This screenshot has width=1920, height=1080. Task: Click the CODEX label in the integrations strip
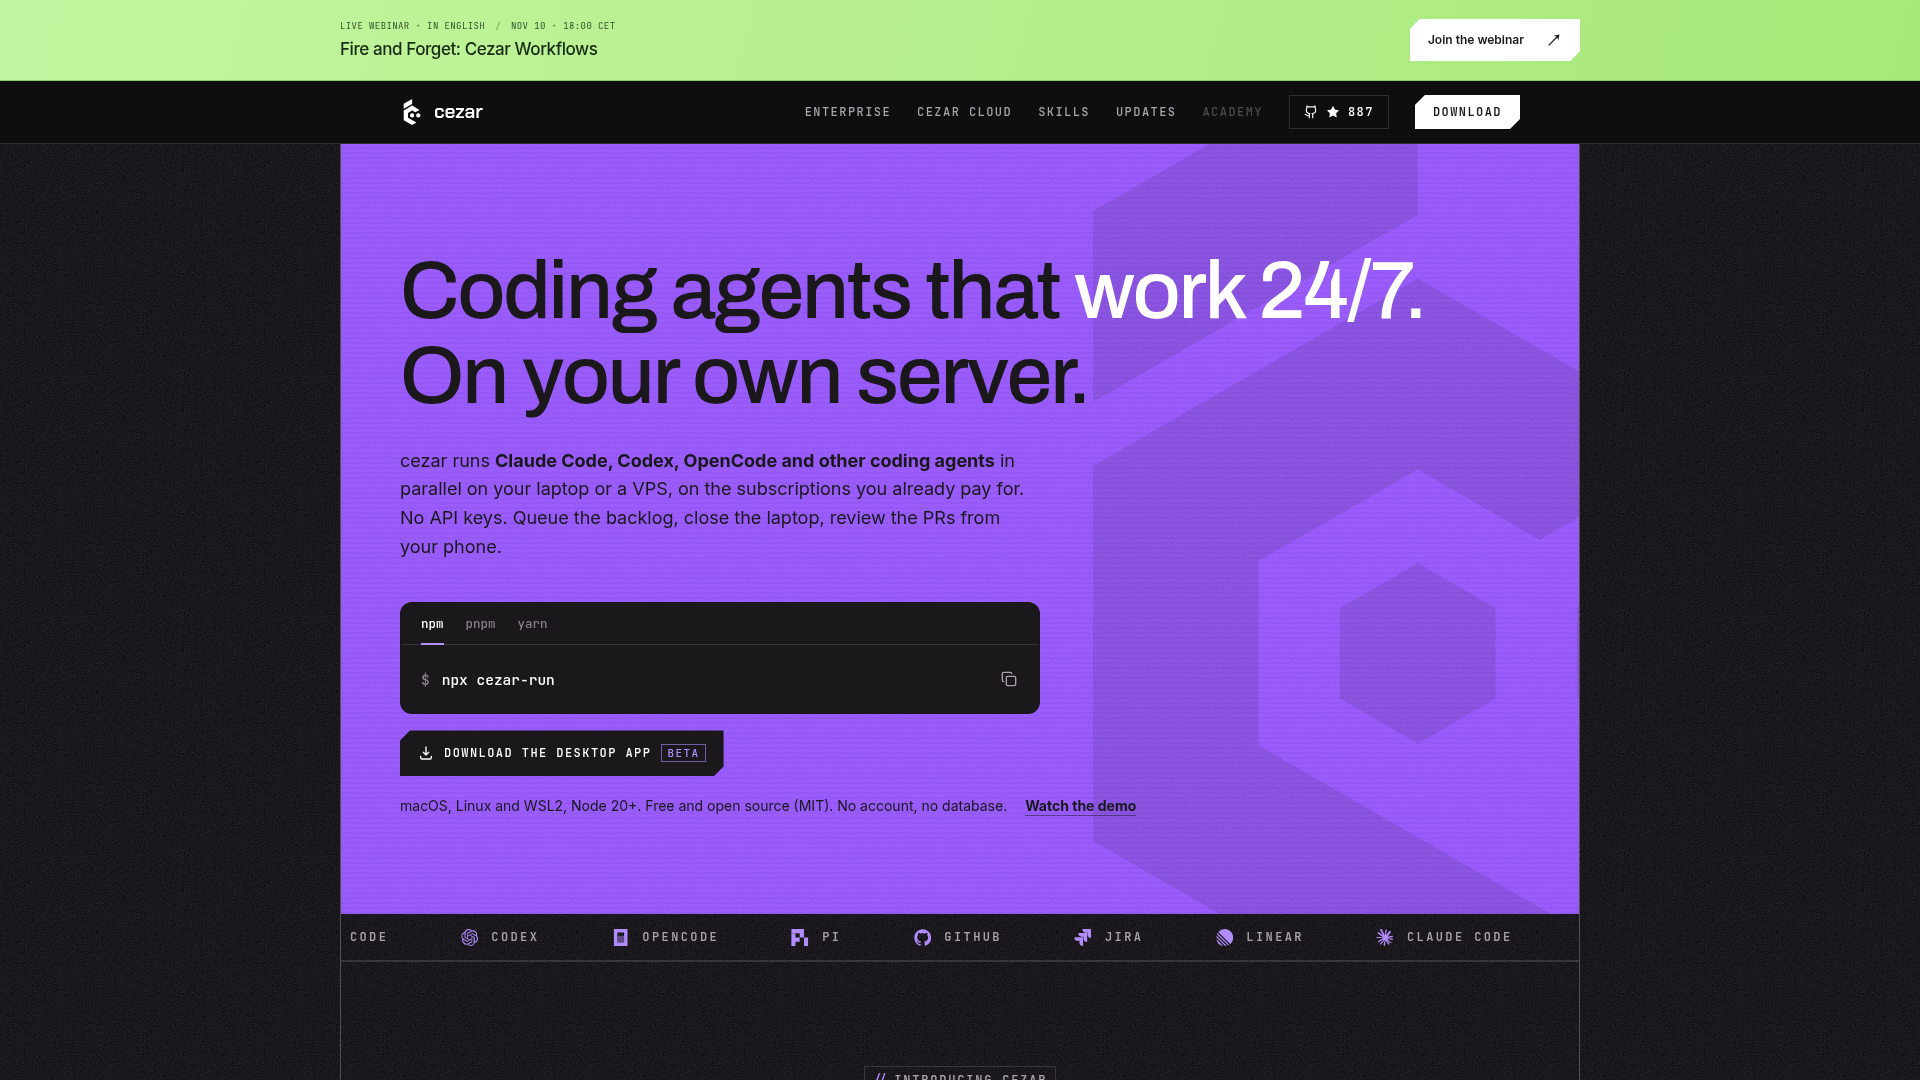pos(515,937)
